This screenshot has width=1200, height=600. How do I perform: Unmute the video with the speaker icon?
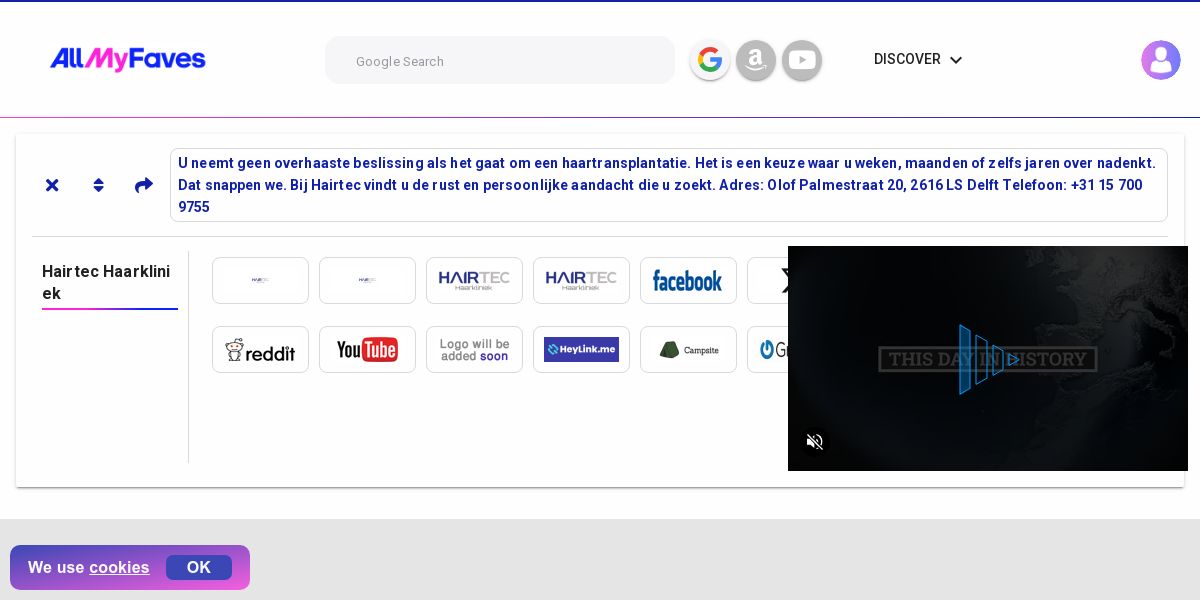pyautogui.click(x=815, y=442)
